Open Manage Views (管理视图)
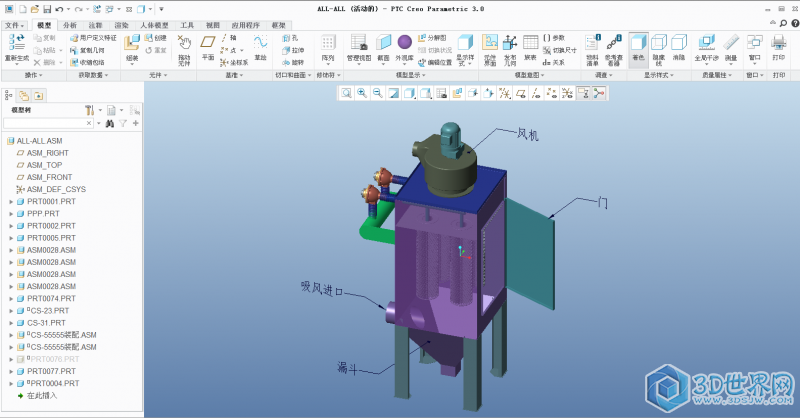 [x=359, y=48]
